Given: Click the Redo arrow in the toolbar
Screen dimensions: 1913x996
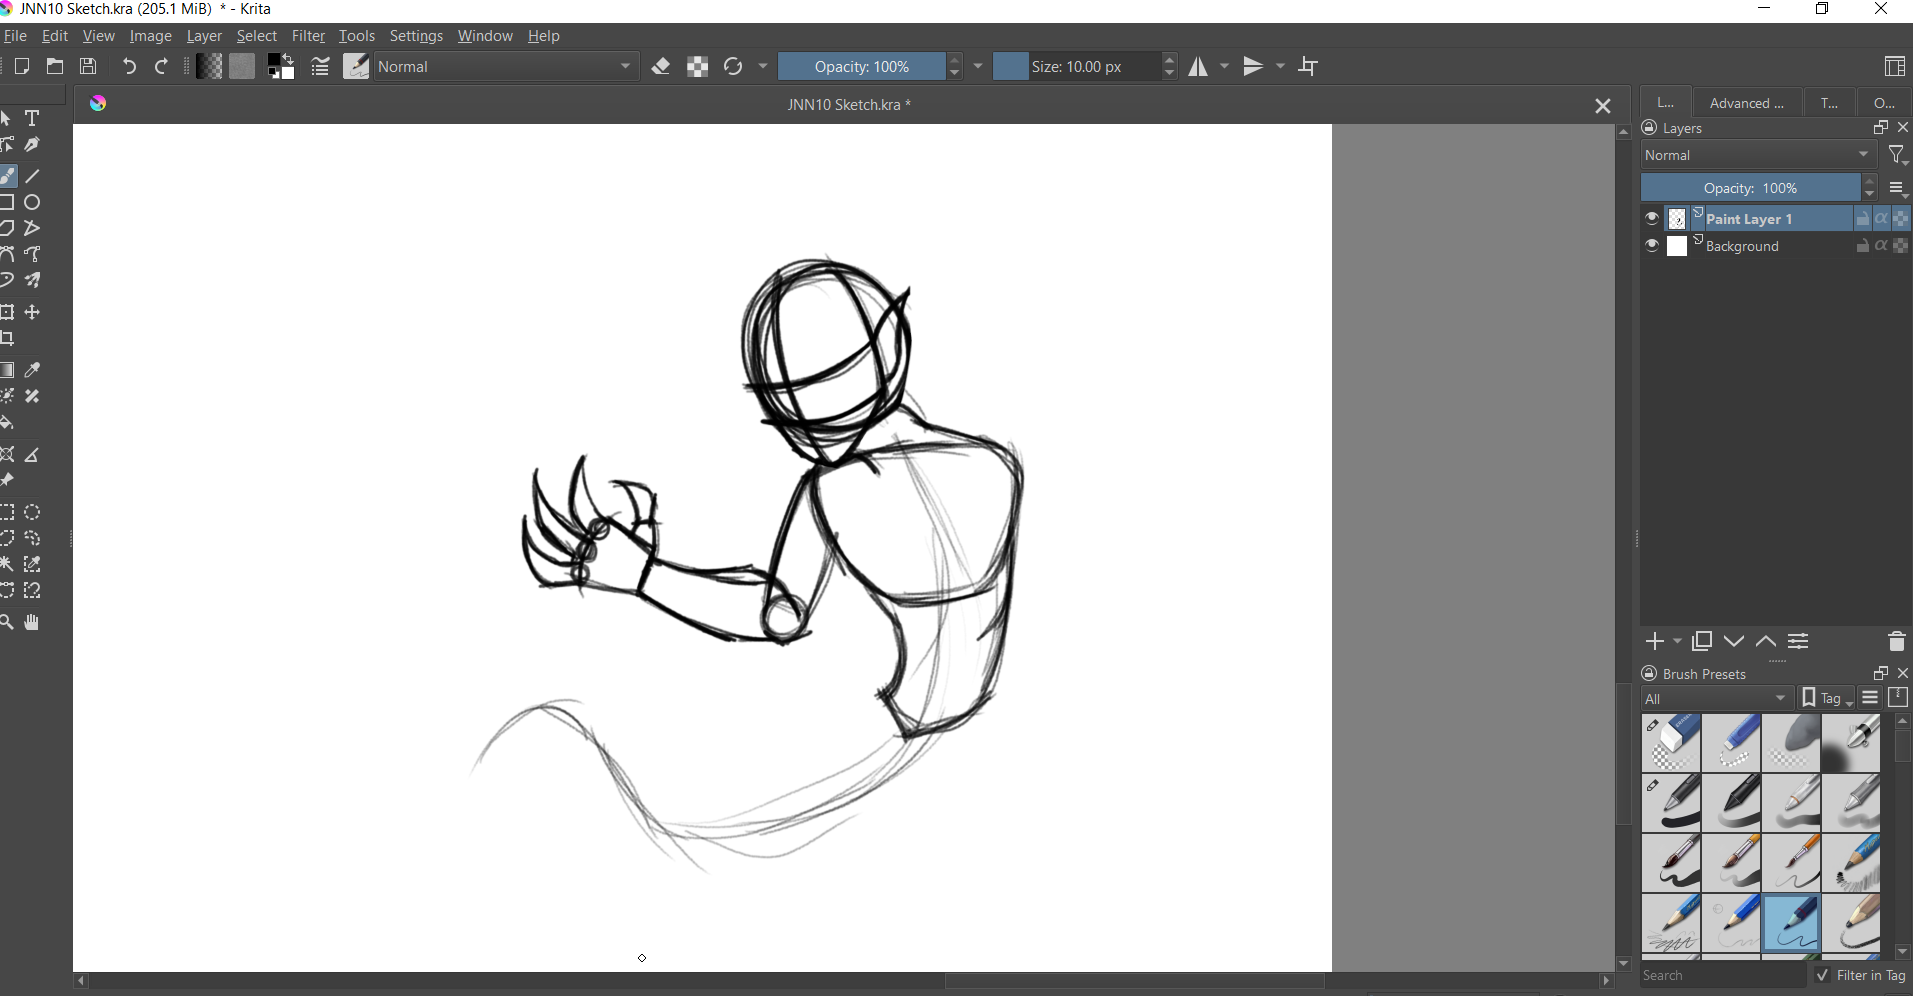Looking at the screenshot, I should [162, 67].
